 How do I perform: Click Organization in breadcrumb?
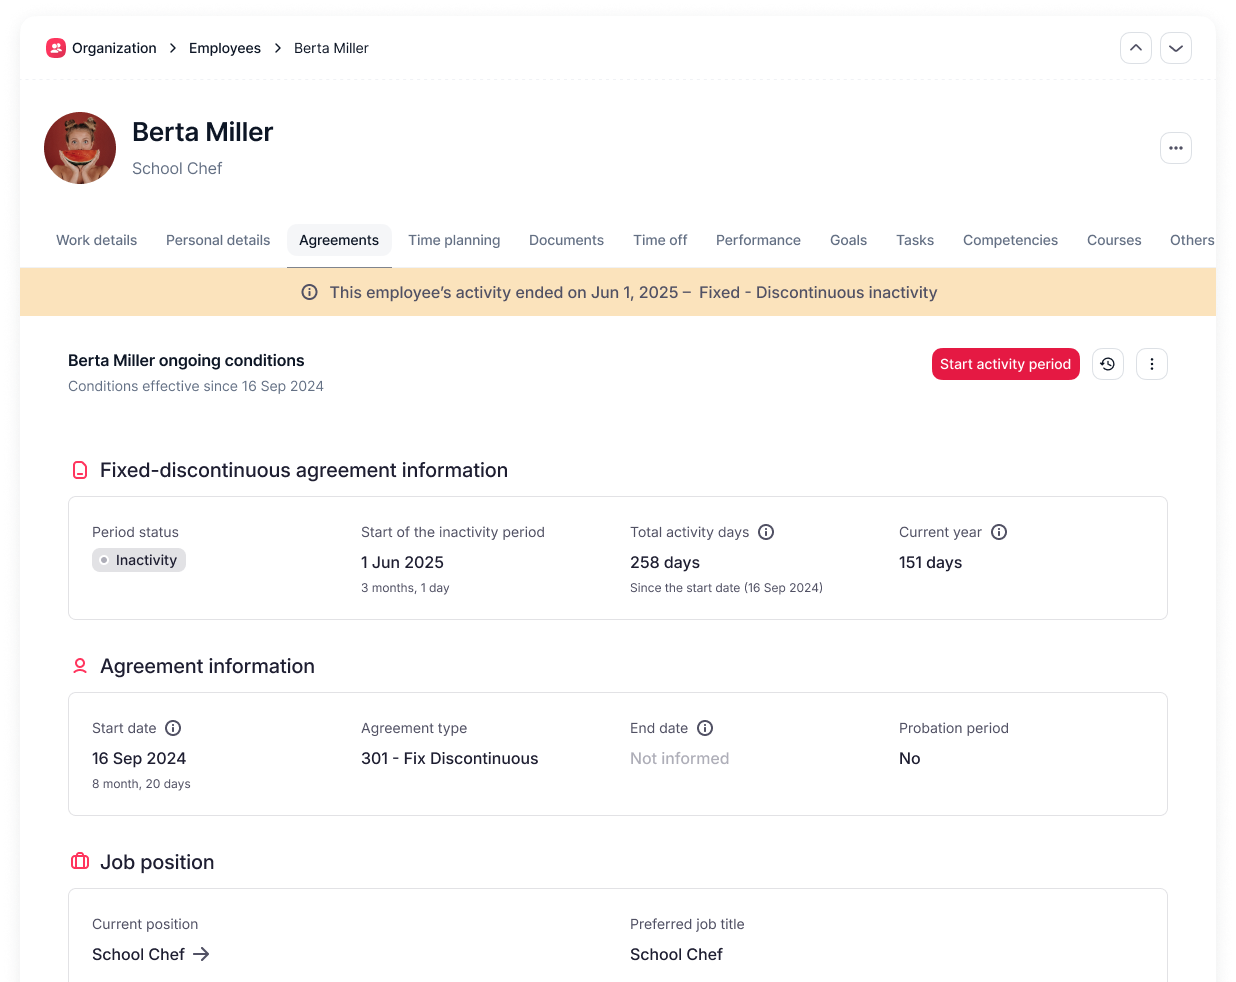114,48
